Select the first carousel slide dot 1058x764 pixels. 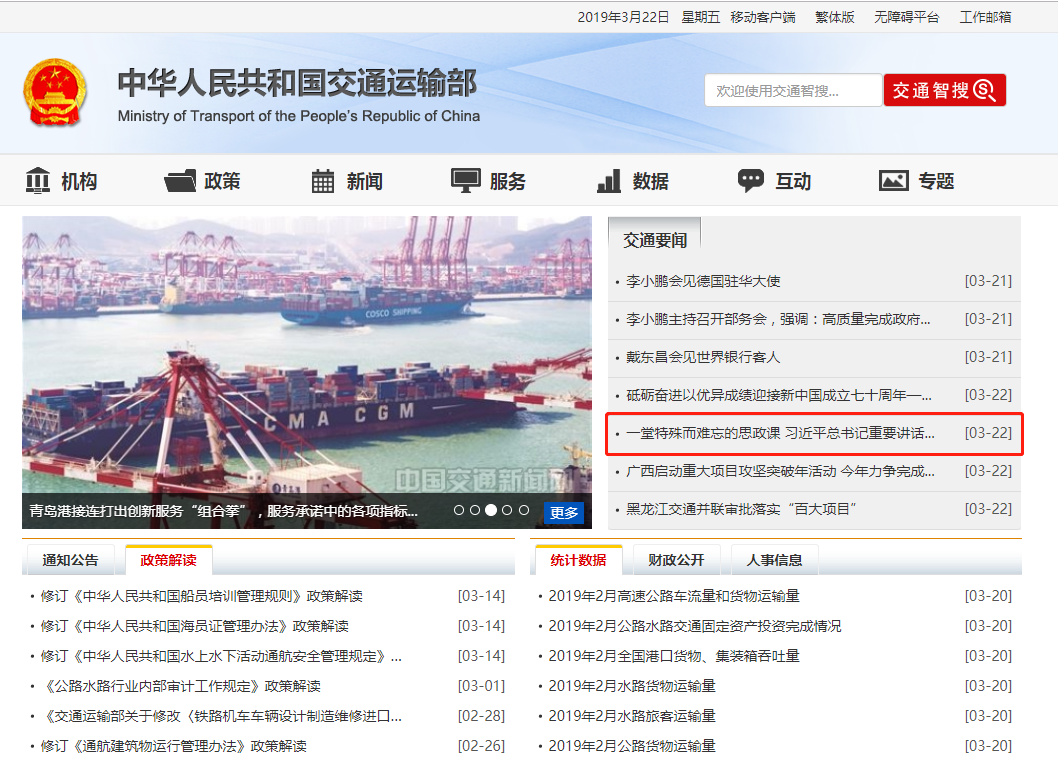click(x=459, y=510)
